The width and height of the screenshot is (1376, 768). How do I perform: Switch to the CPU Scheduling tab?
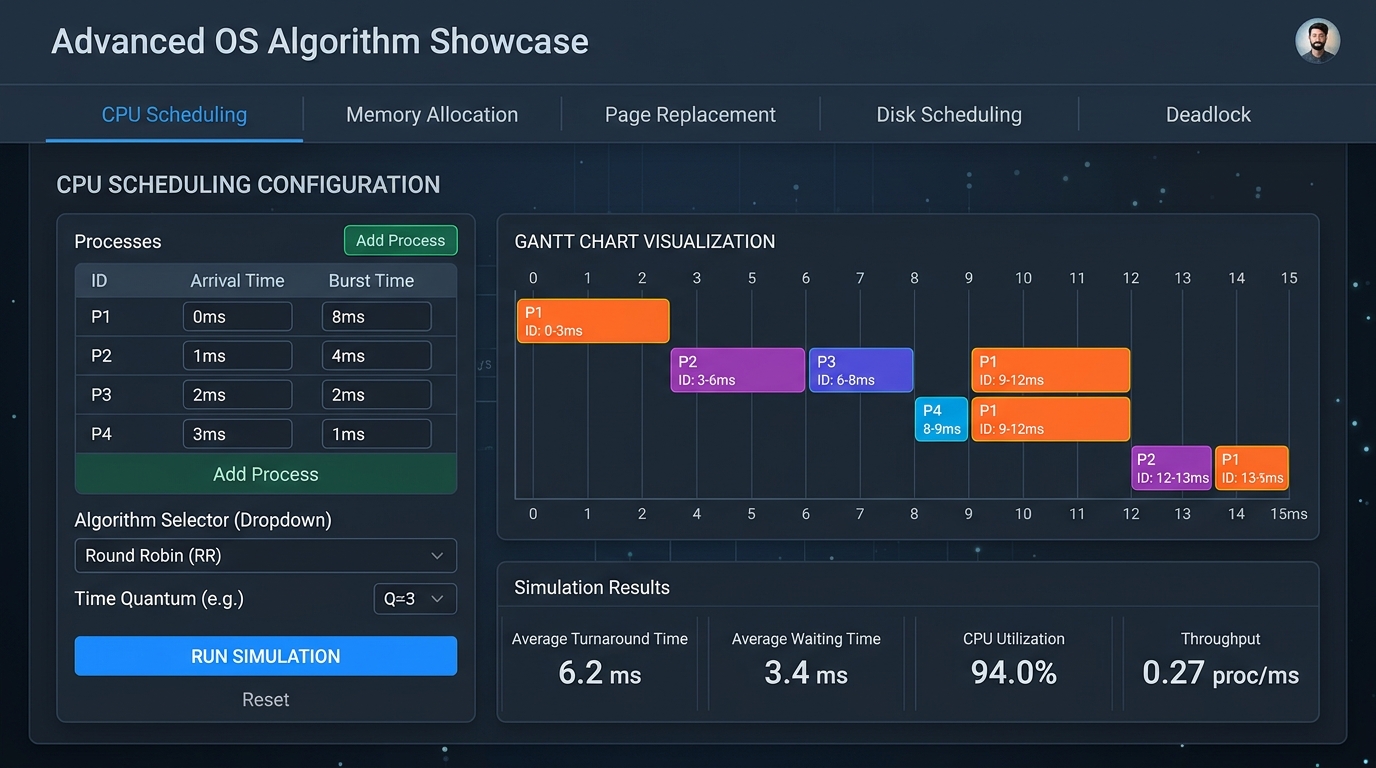[174, 114]
